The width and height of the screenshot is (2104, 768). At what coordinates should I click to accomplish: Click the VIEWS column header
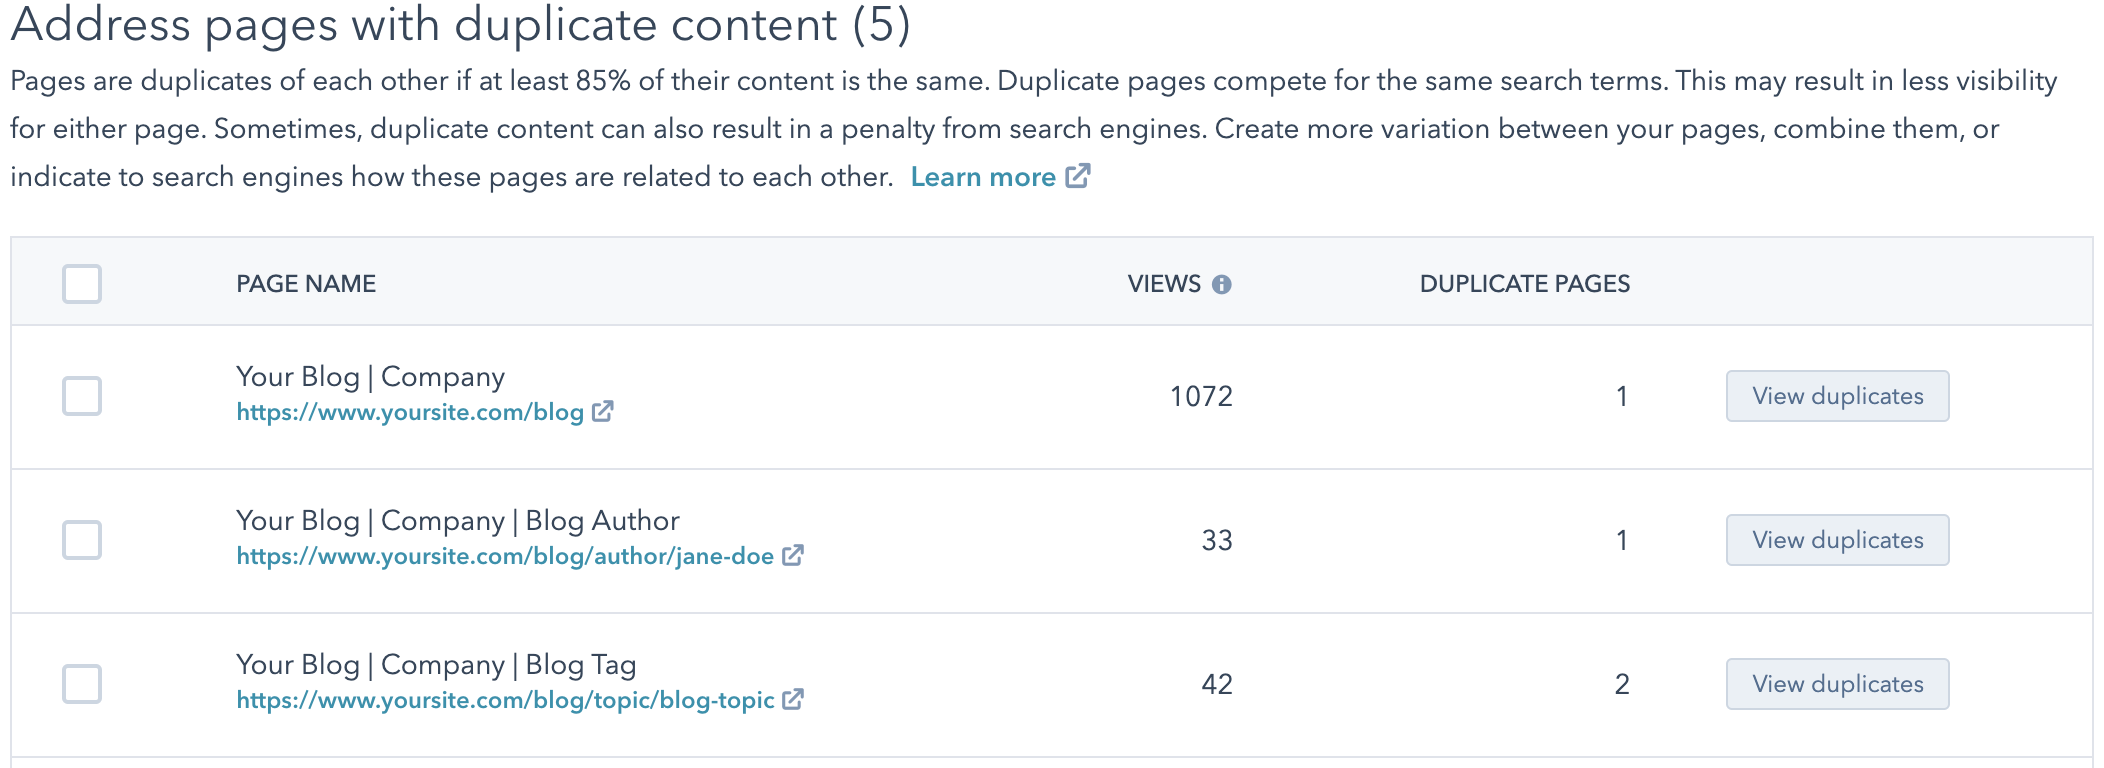[x=1164, y=284]
